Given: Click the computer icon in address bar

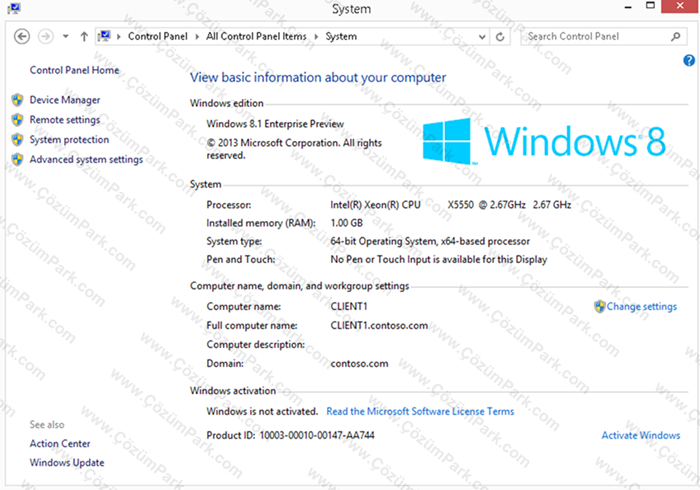Looking at the screenshot, I should coord(104,36).
